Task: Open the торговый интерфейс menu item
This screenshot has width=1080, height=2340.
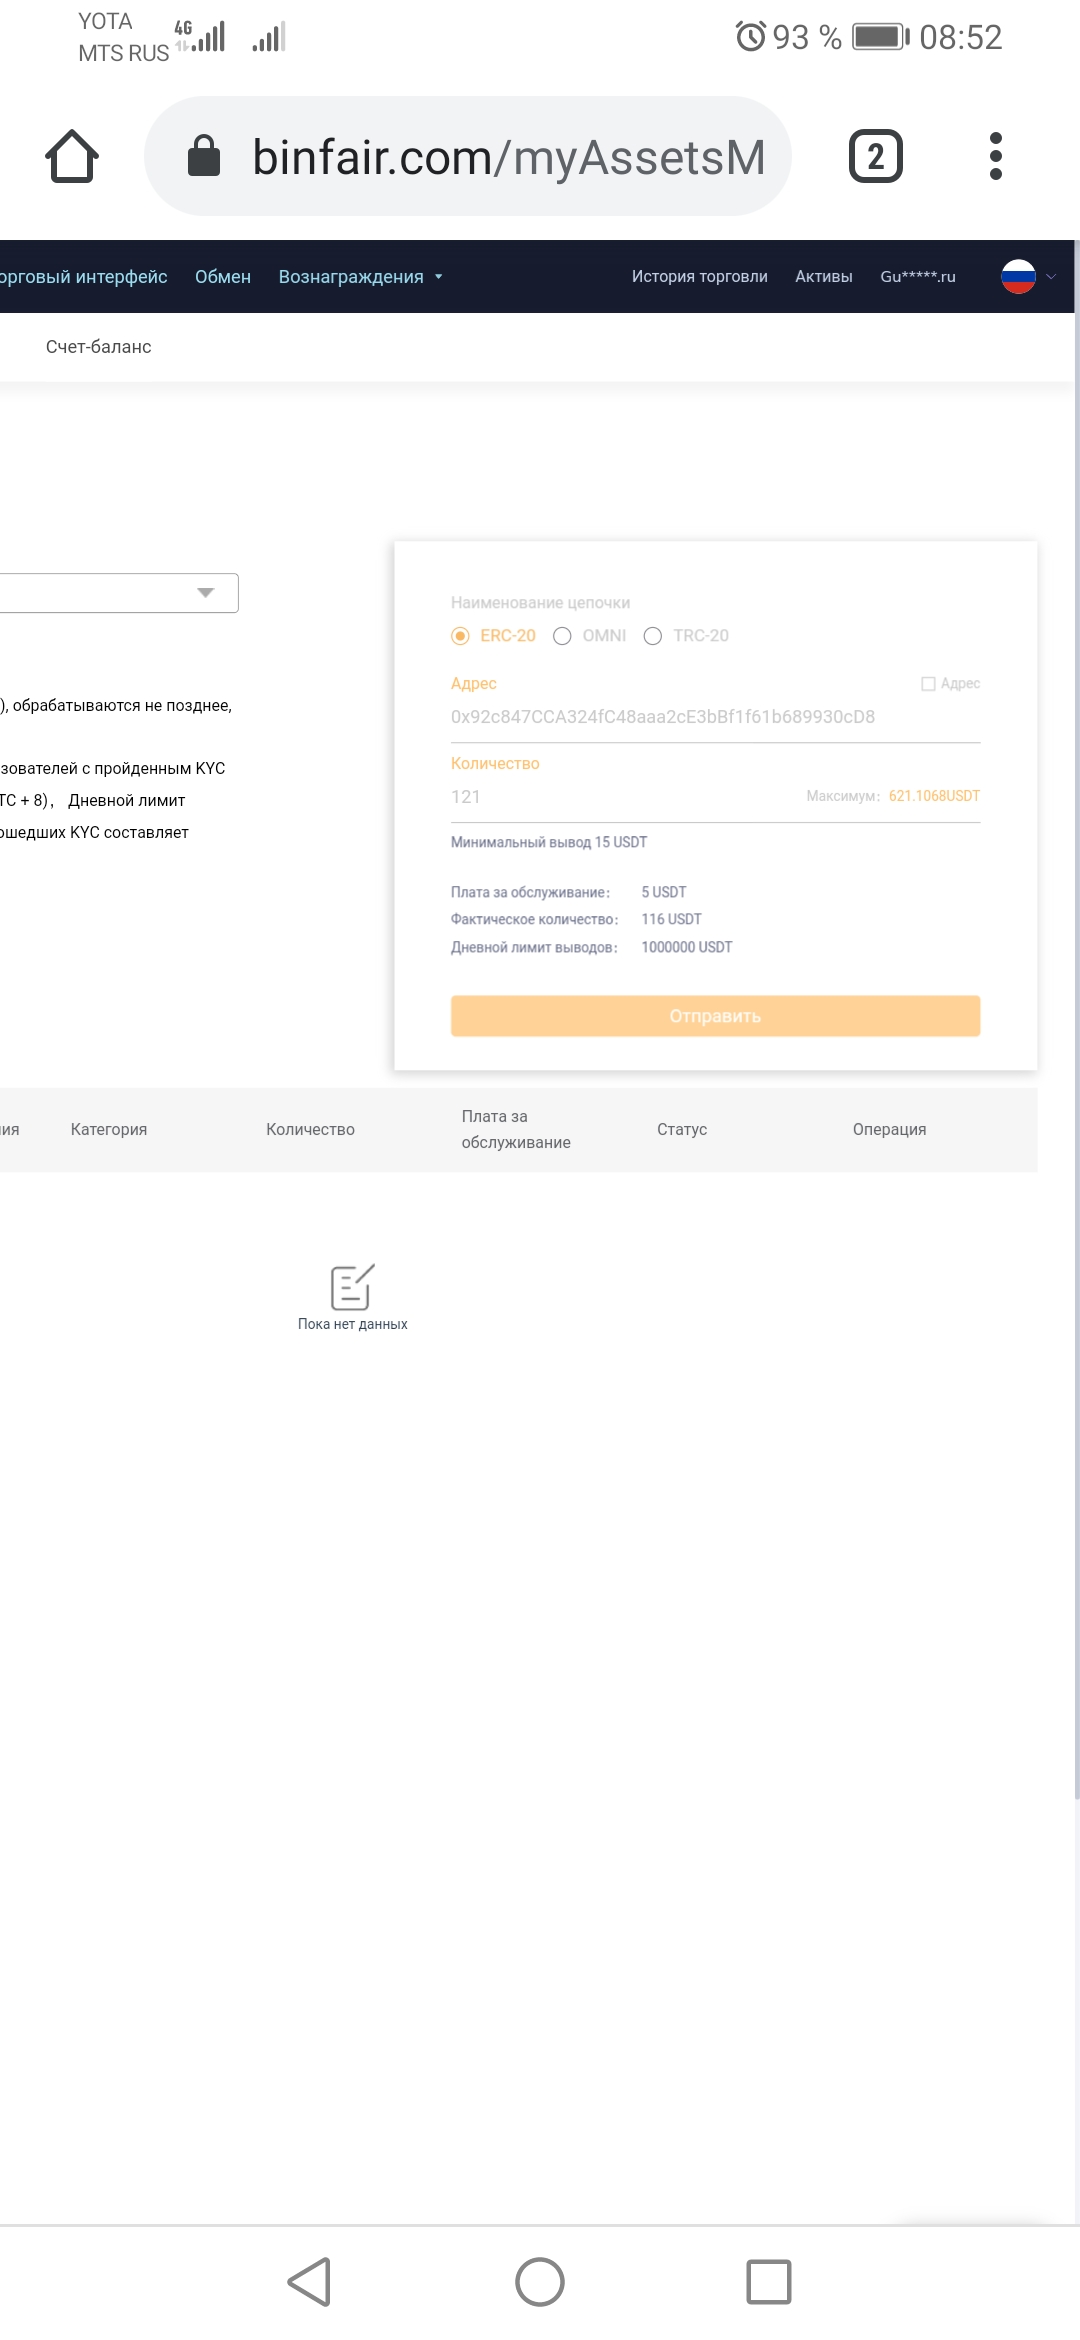Action: [x=84, y=277]
